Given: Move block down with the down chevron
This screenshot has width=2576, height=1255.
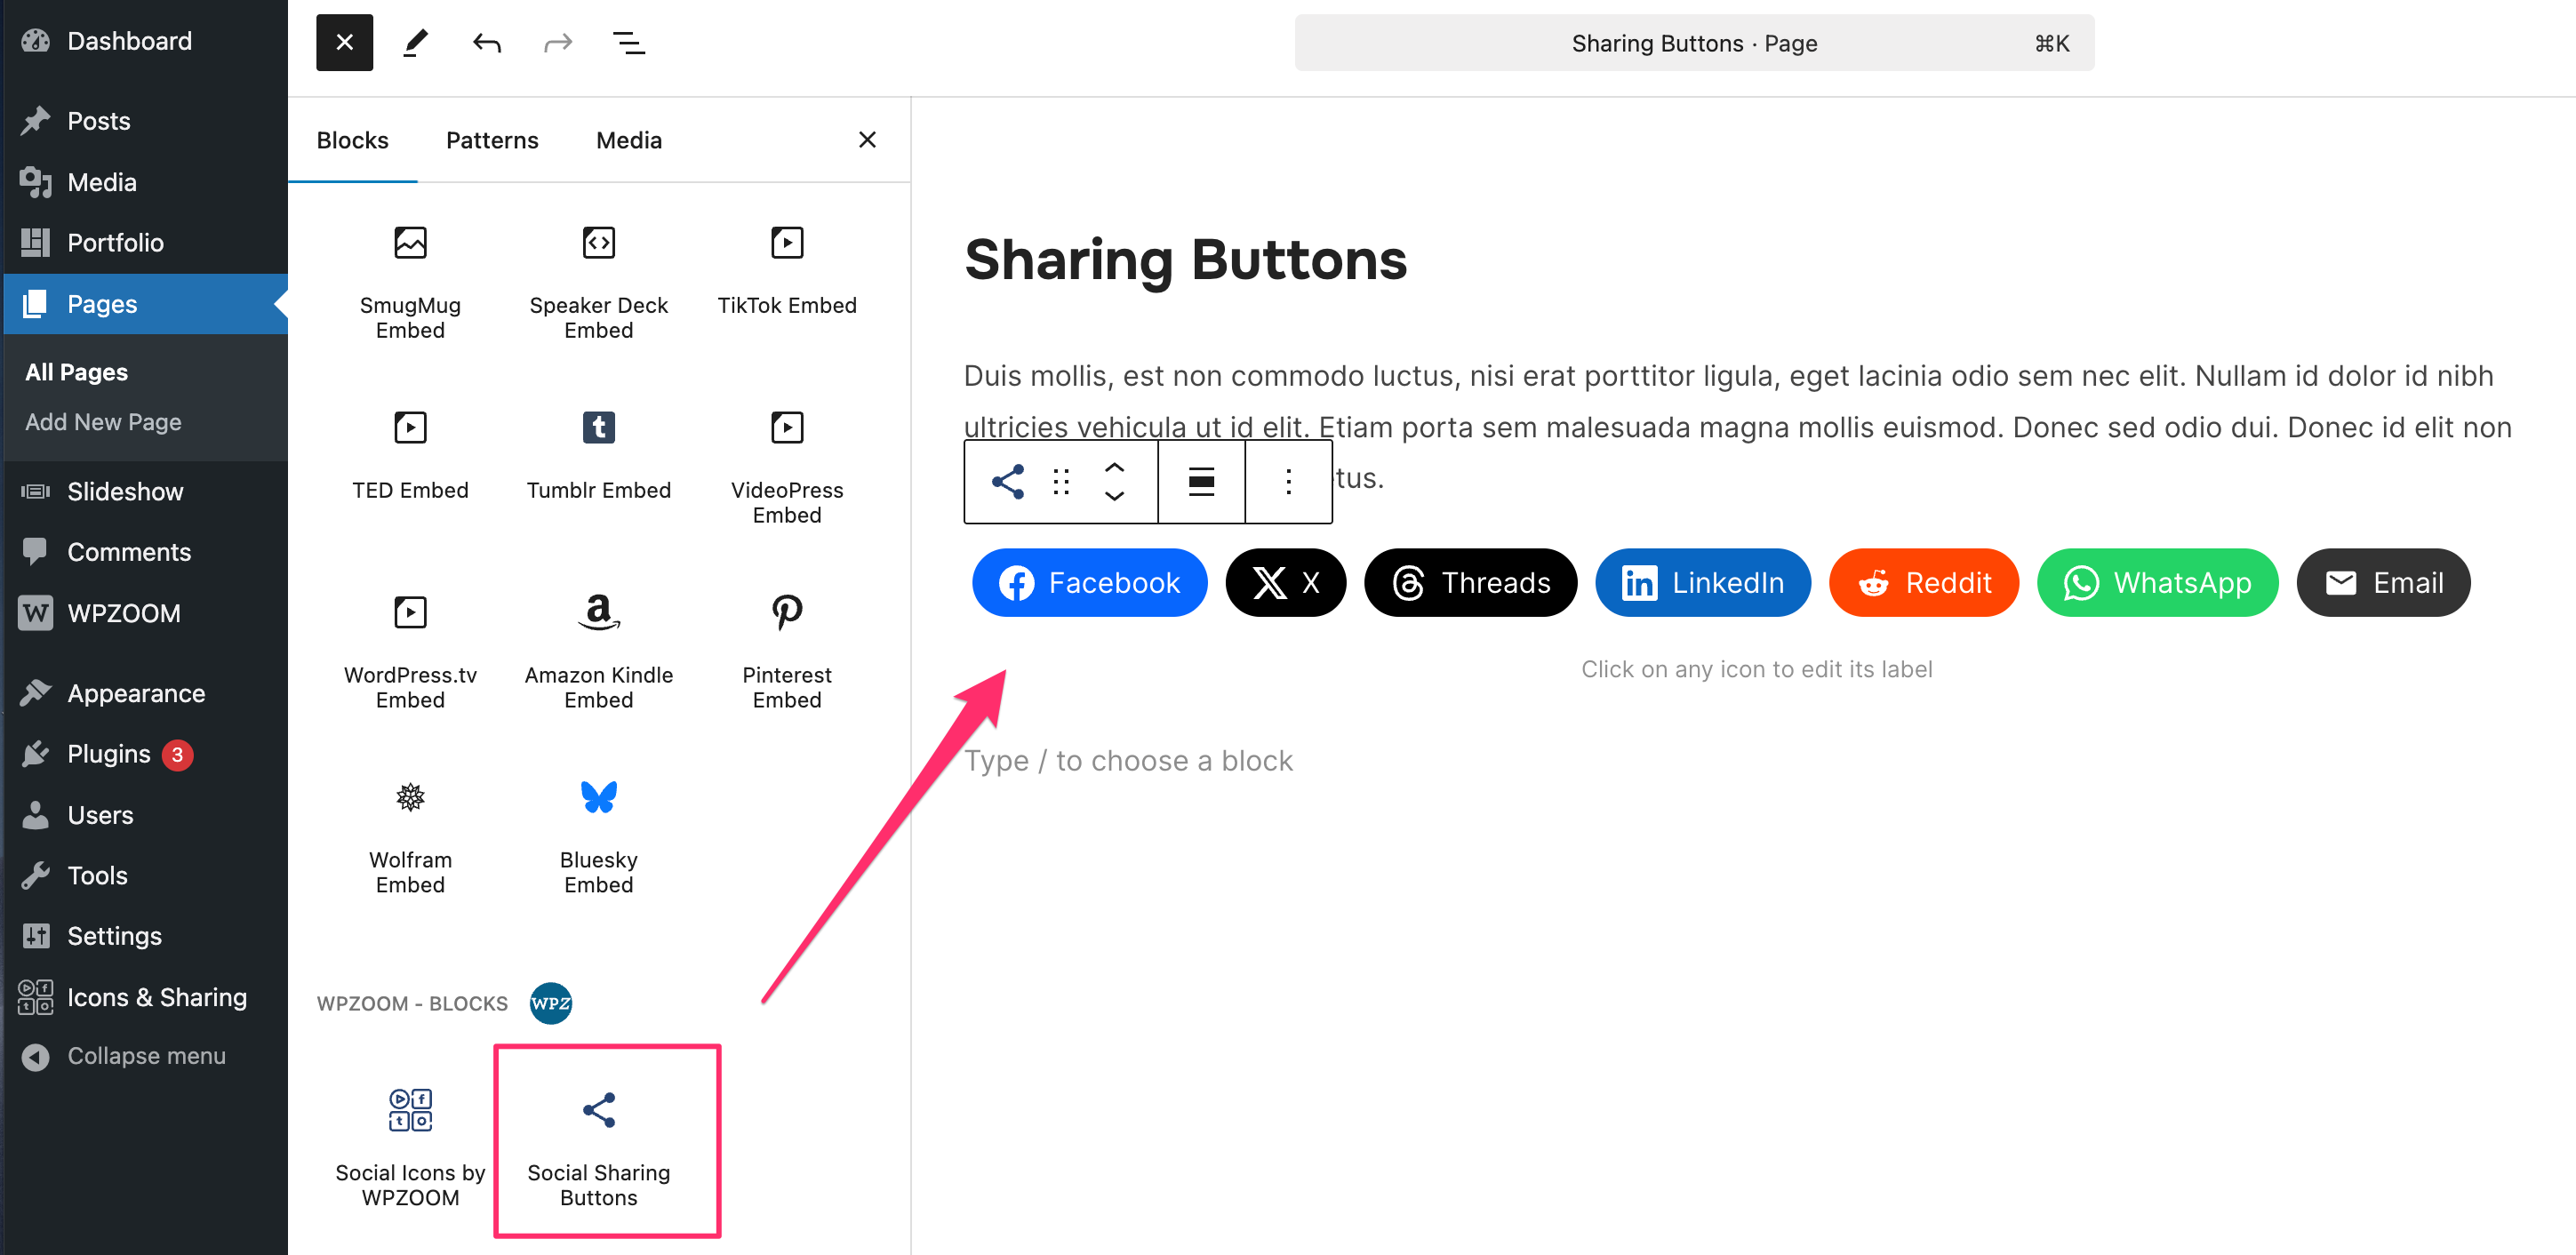Looking at the screenshot, I should [x=1114, y=496].
